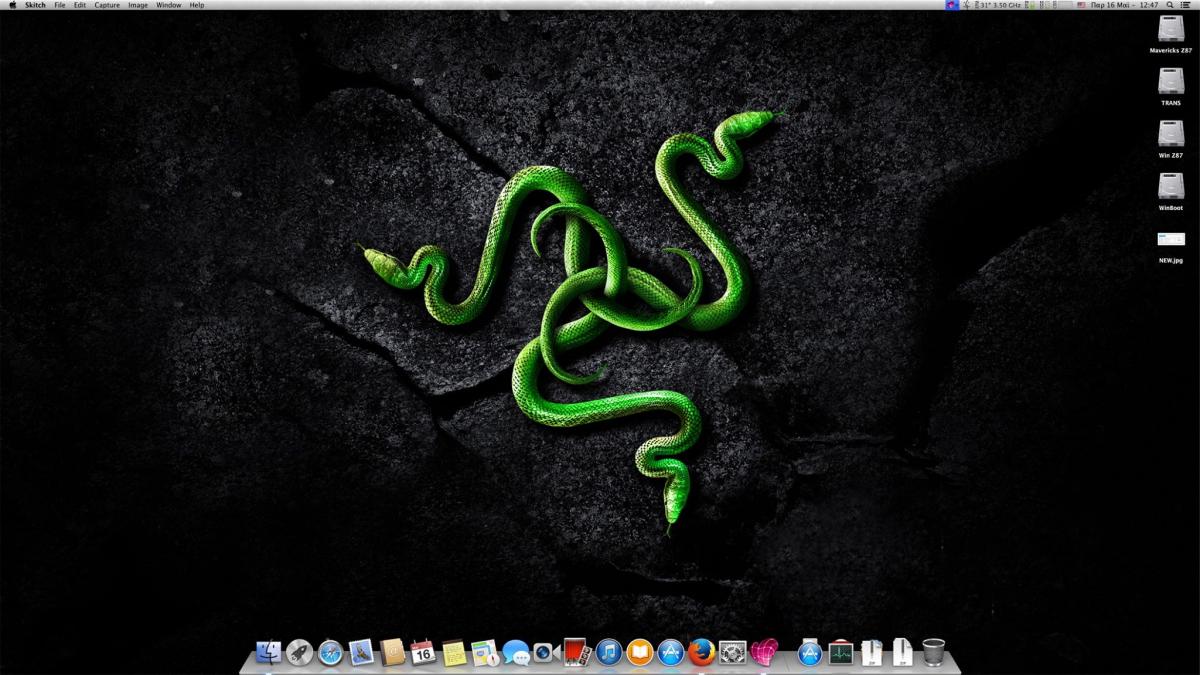Open Launchpad rocket icon in Dock

[299, 653]
